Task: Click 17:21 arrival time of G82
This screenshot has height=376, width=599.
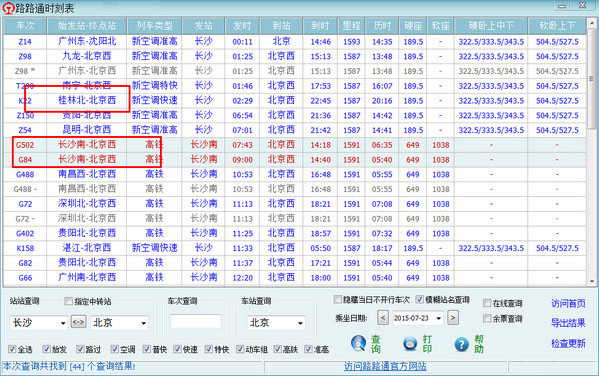Action: (x=321, y=263)
